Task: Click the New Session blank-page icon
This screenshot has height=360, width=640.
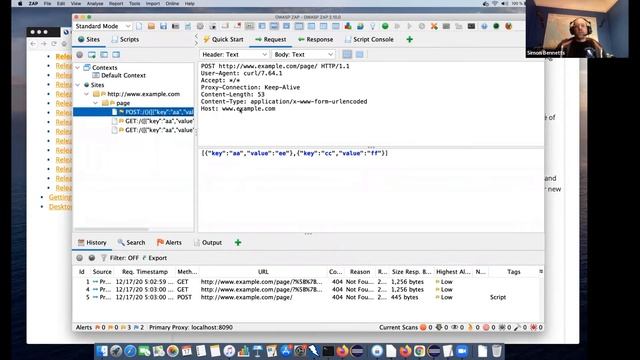Action: [139, 26]
